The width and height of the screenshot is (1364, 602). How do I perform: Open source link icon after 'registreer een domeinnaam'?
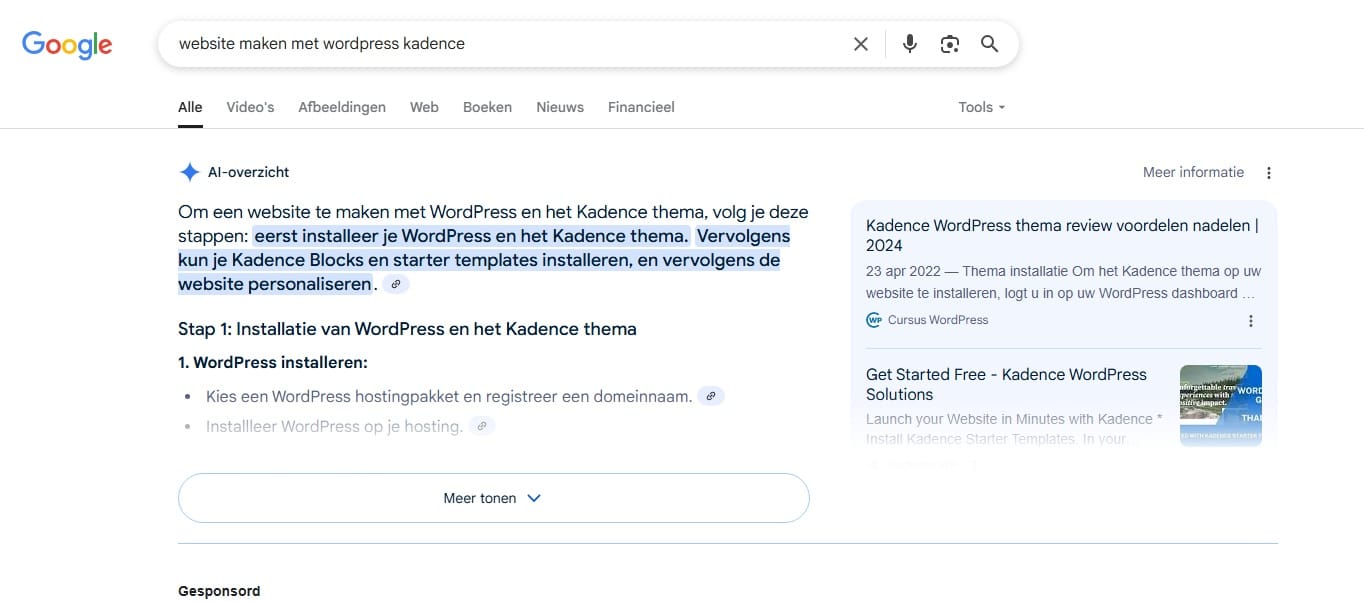[710, 396]
